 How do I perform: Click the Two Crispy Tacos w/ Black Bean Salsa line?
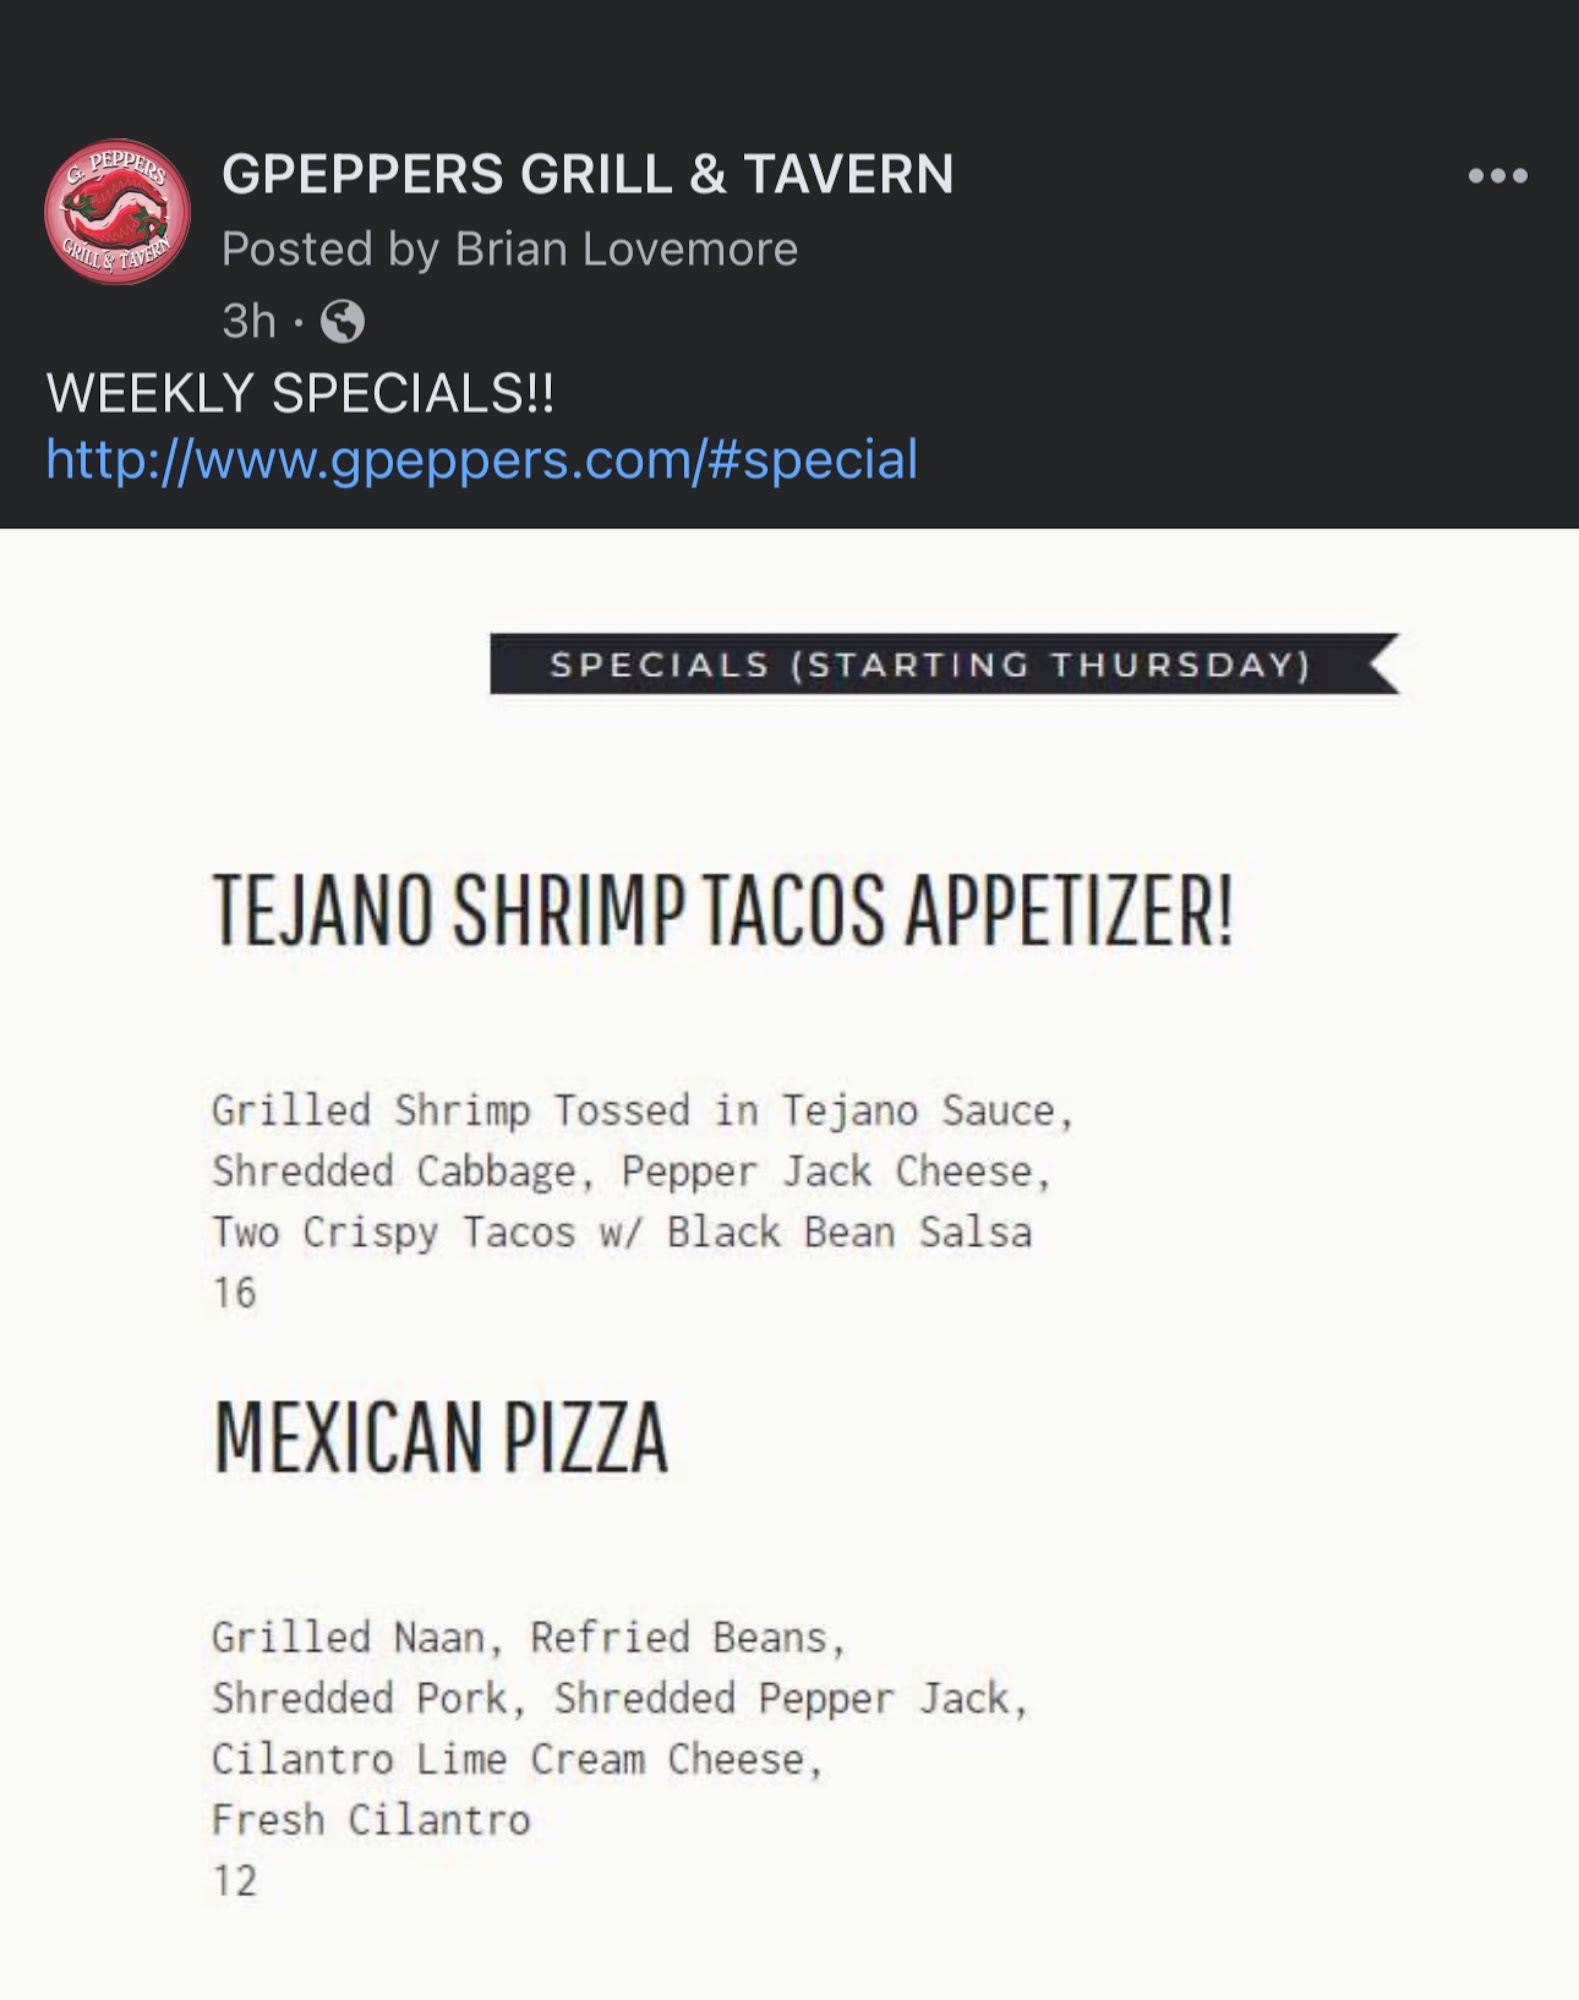[x=621, y=1232]
